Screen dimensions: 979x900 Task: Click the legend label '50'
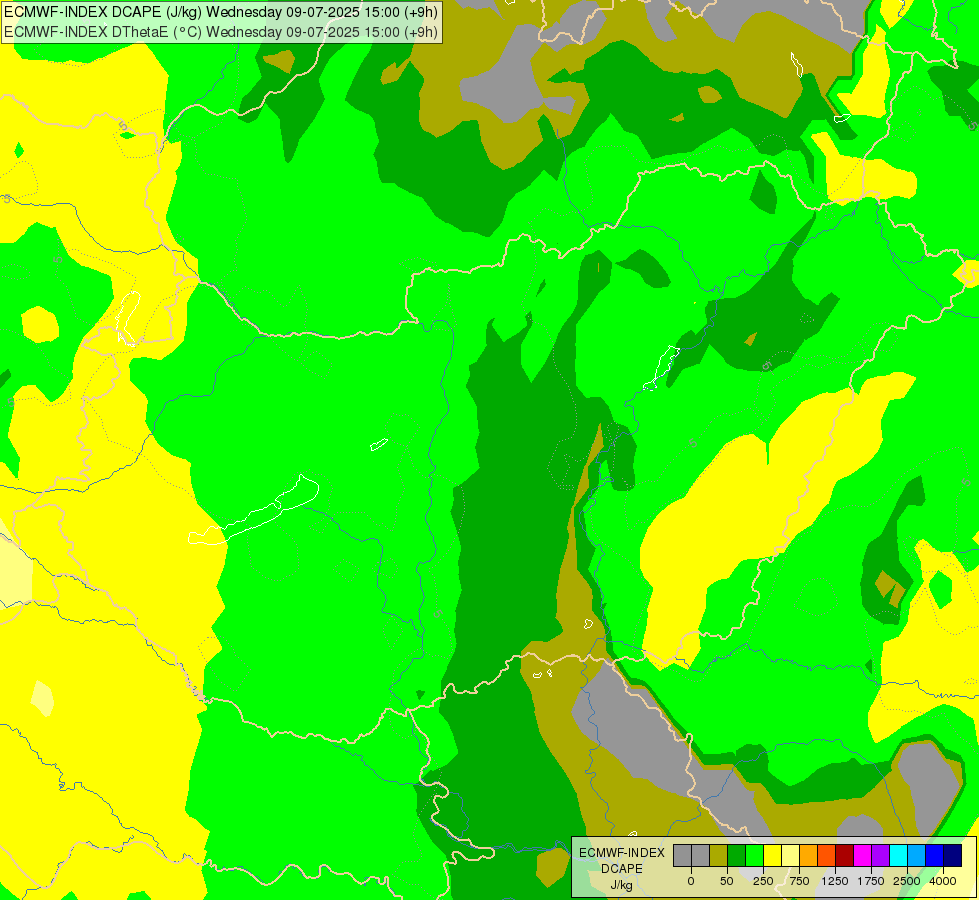727,881
